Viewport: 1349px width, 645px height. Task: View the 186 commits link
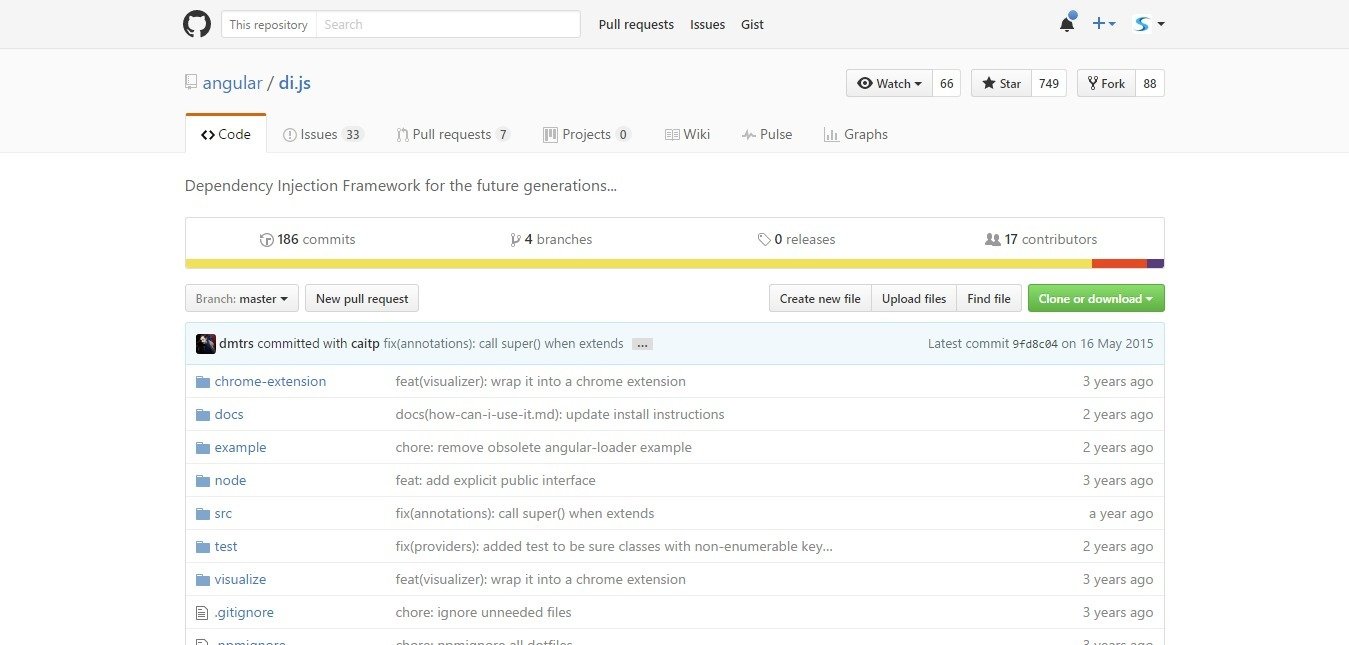(x=307, y=240)
